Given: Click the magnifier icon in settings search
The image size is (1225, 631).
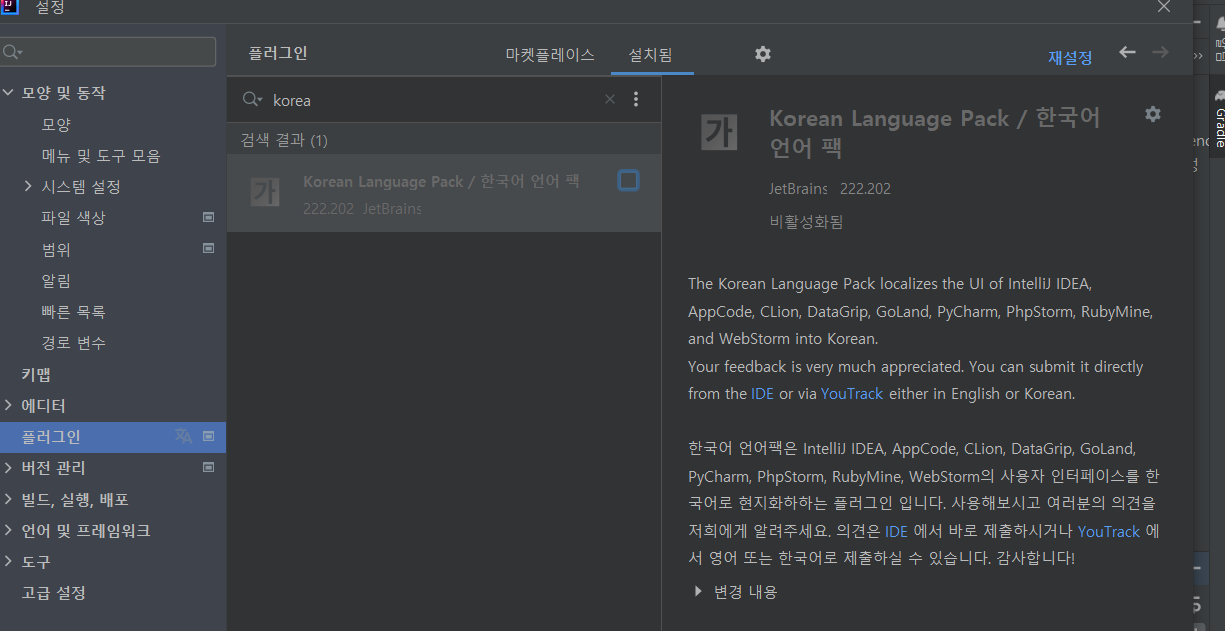Looking at the screenshot, I should point(12,52).
